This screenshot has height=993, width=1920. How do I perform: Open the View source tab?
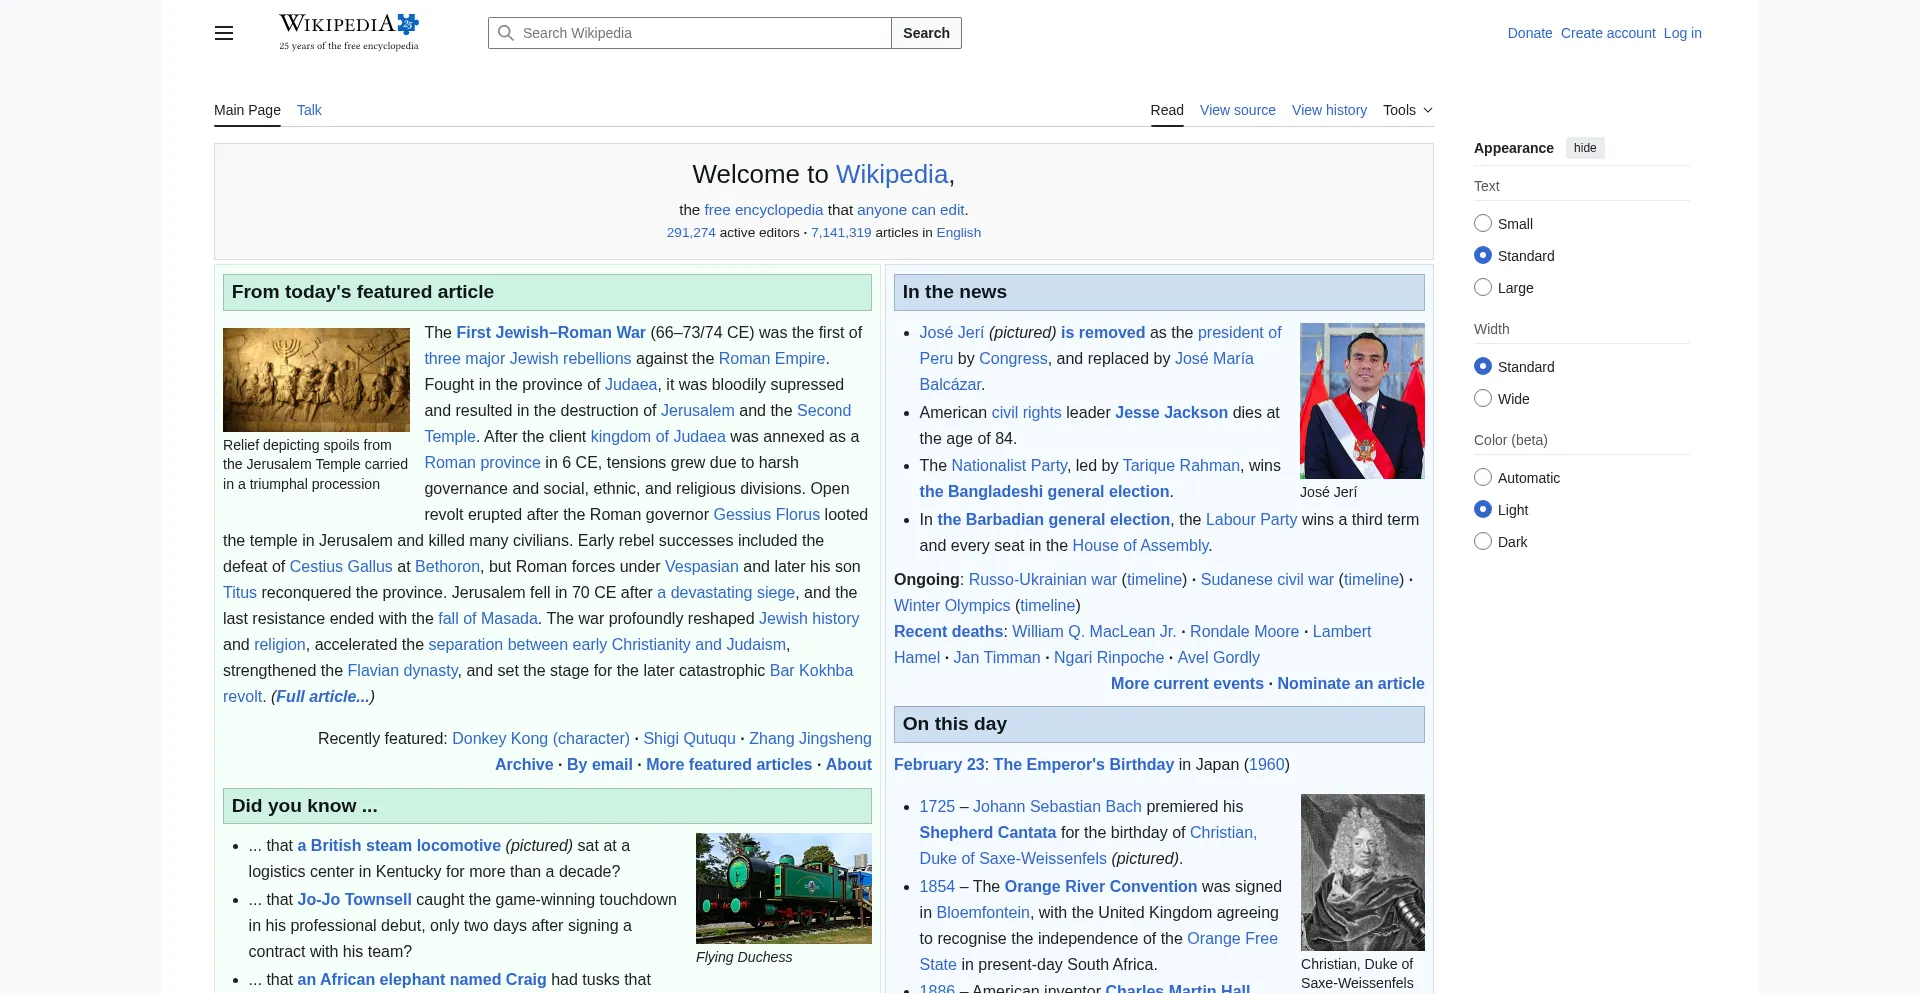tap(1238, 110)
